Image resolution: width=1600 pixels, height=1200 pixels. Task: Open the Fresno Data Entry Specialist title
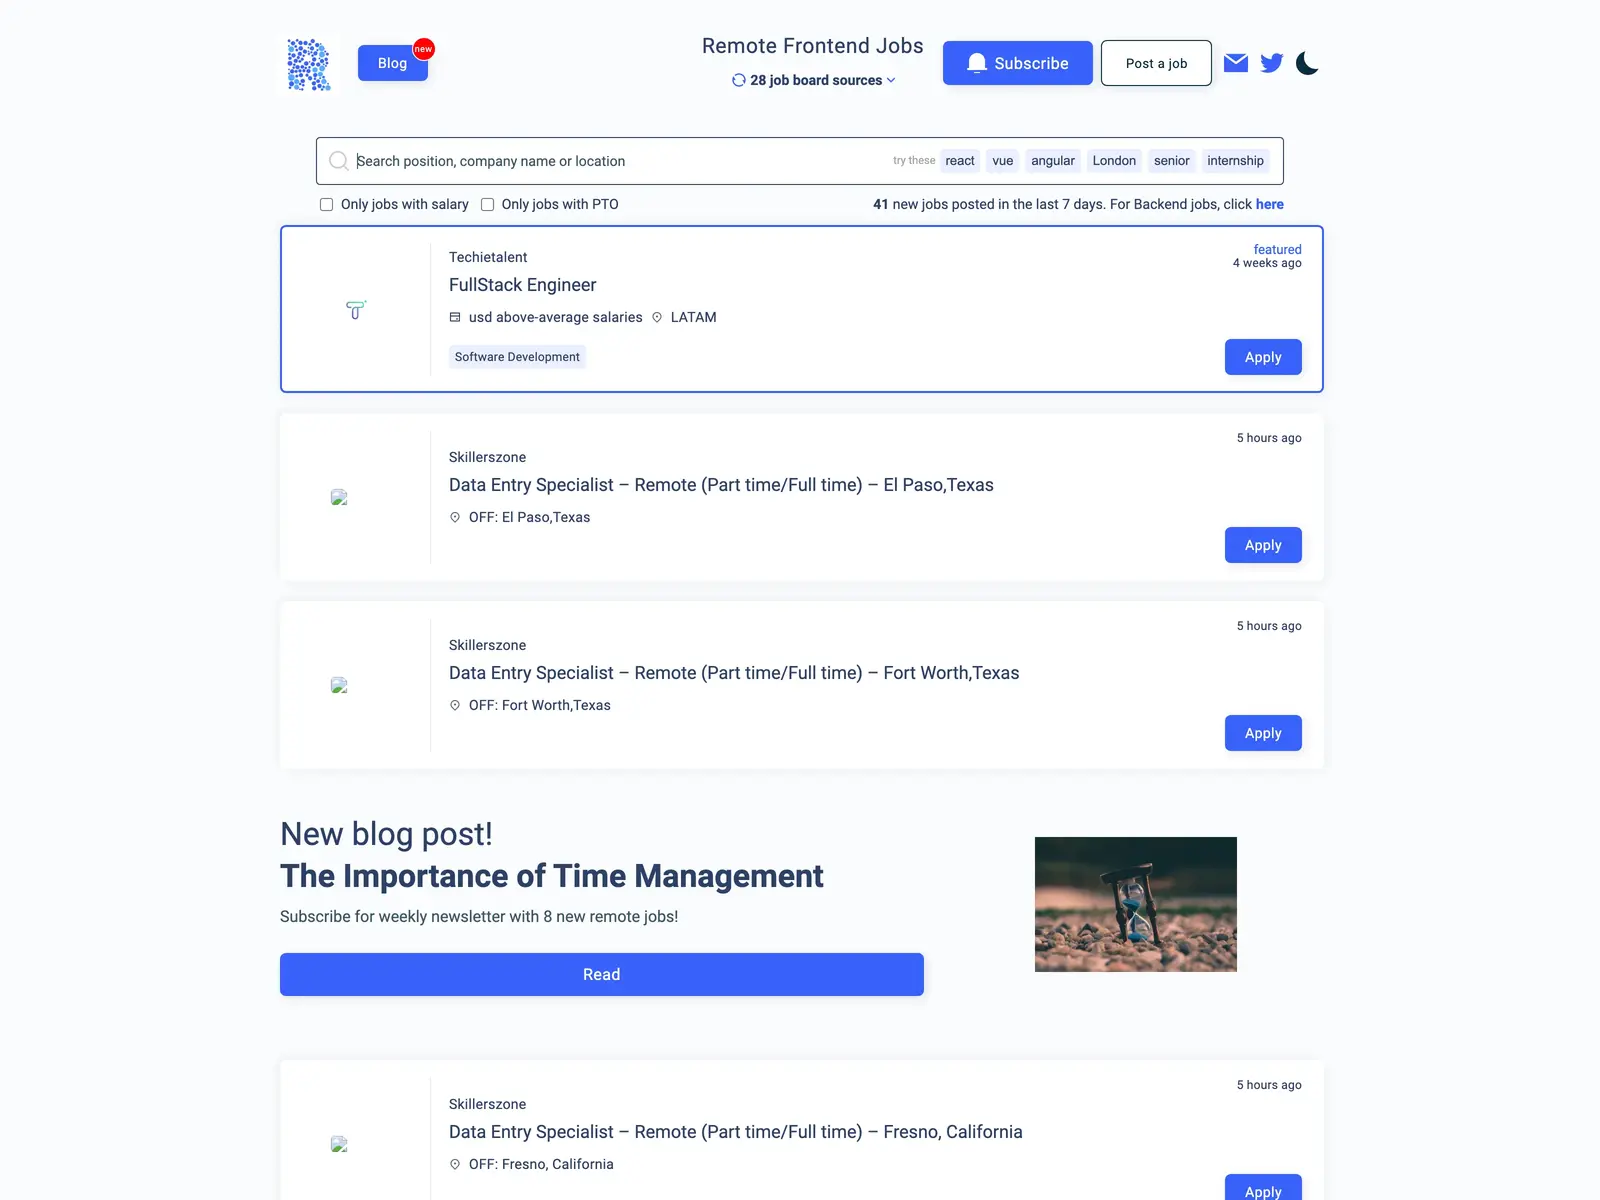tap(736, 1132)
